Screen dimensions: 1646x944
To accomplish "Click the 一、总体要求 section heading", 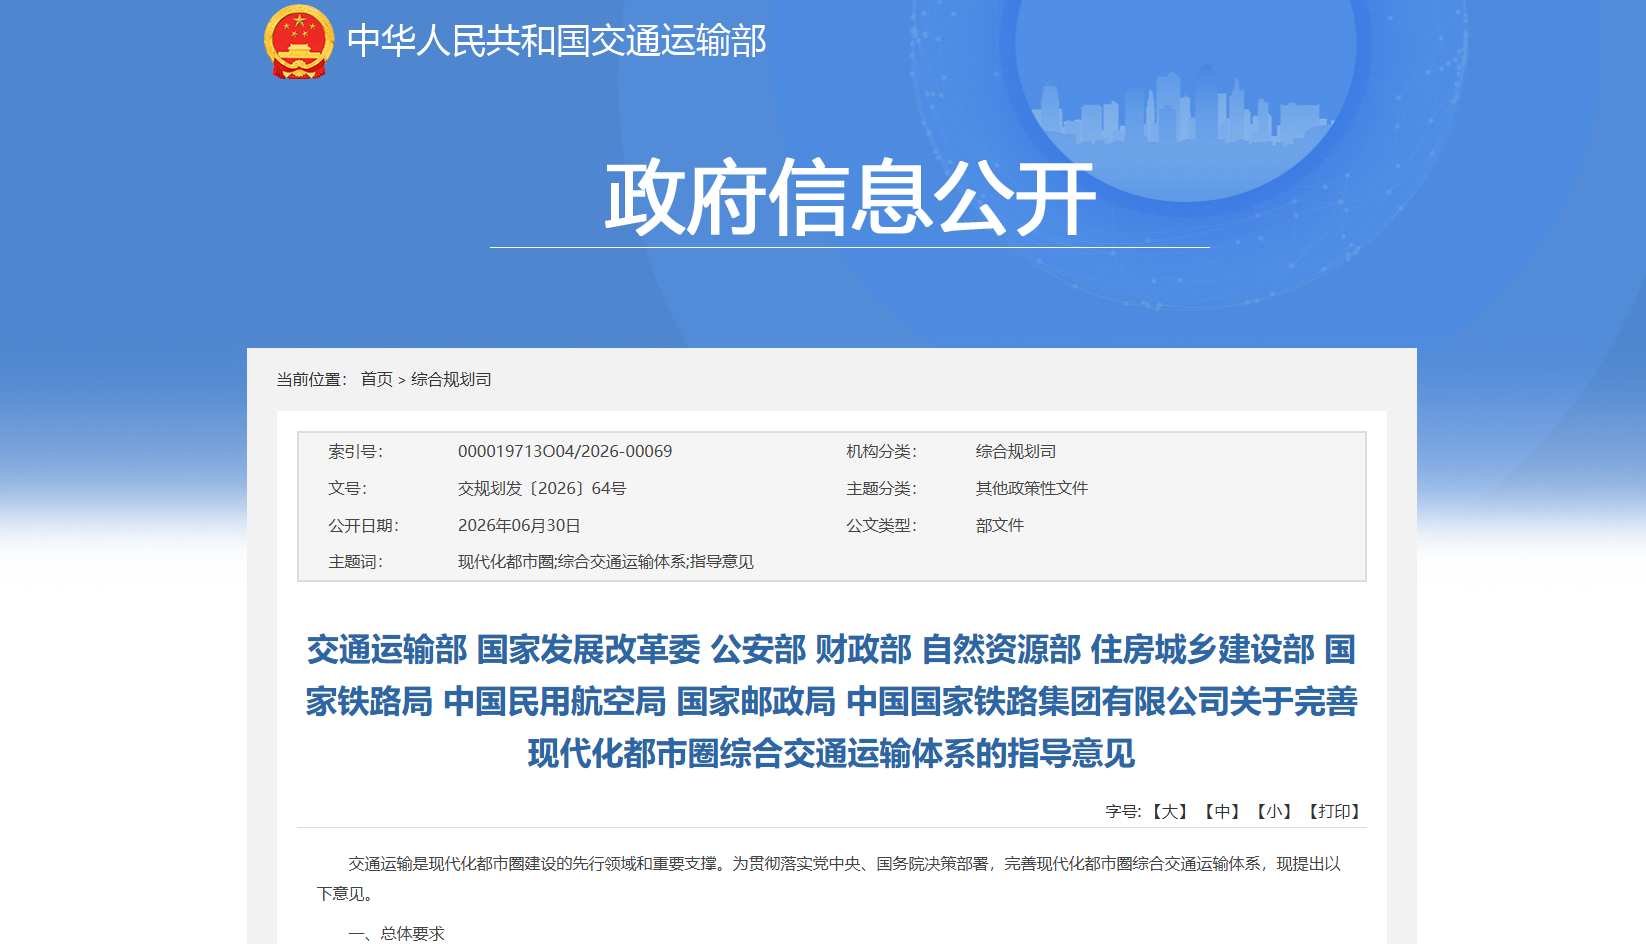I will click(396, 933).
